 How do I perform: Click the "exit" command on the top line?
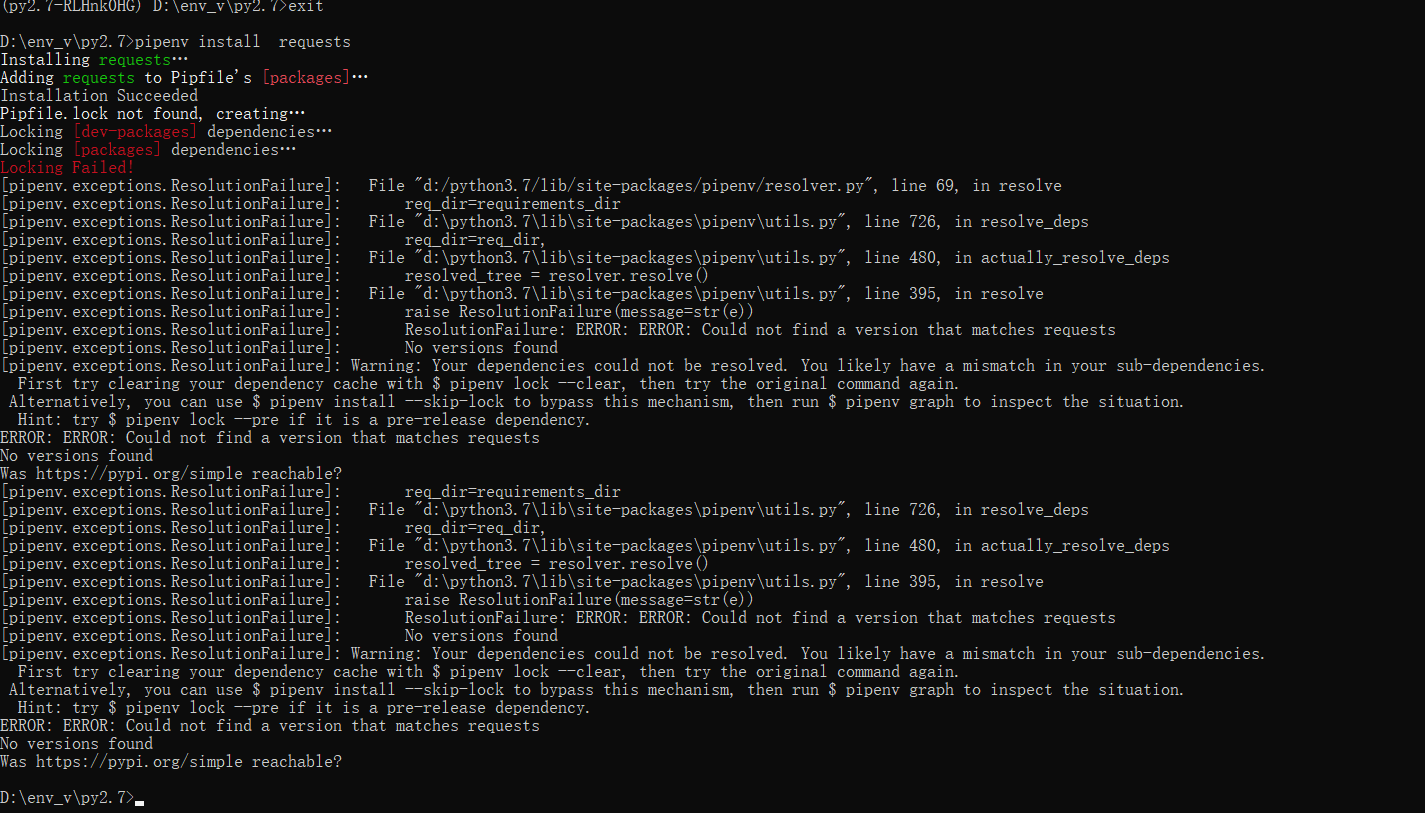pos(305,6)
